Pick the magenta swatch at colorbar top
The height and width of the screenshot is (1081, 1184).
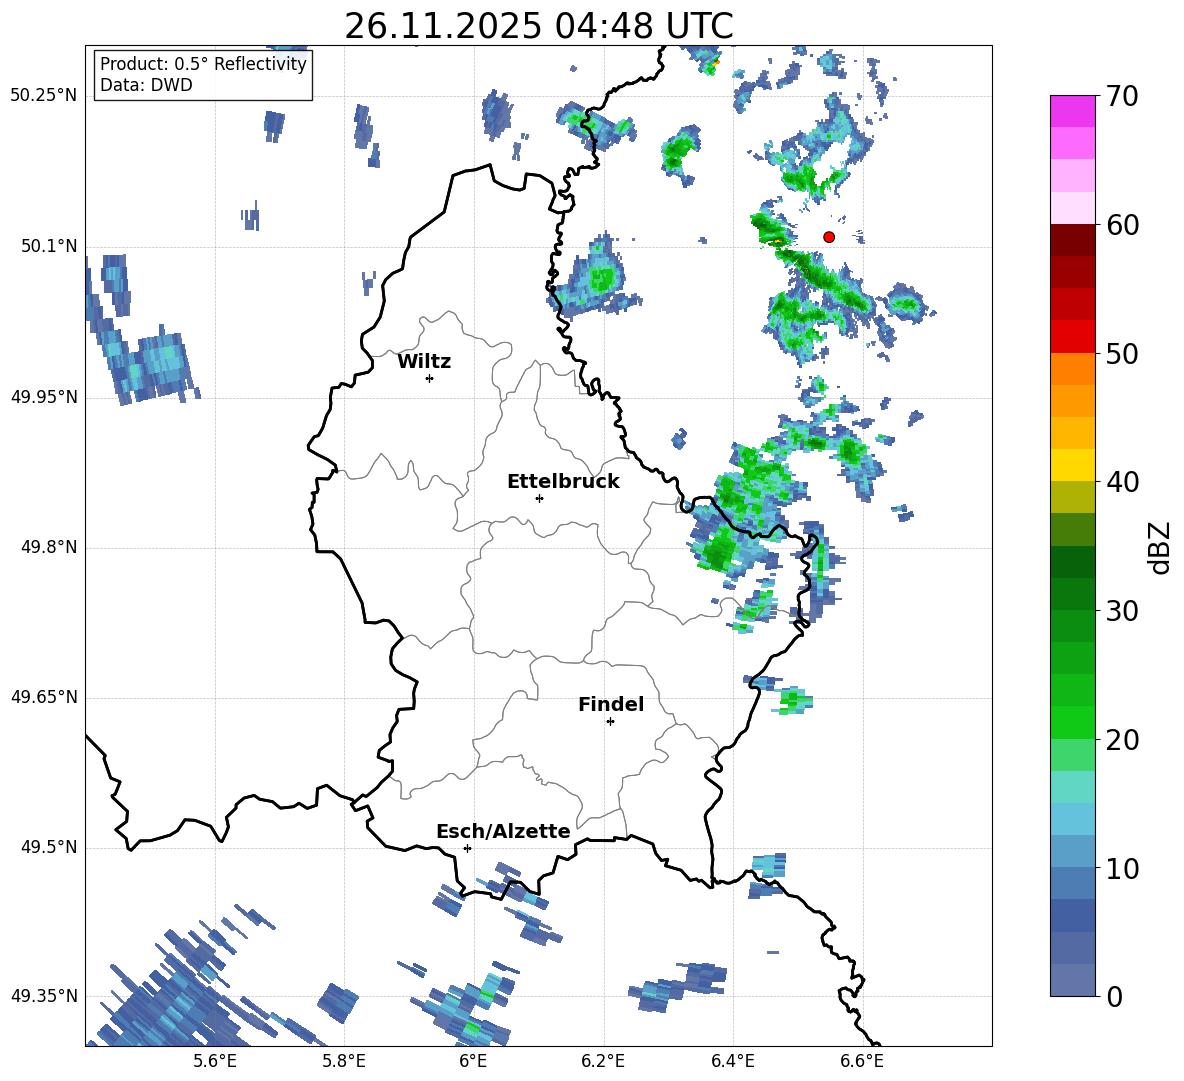point(1072,111)
